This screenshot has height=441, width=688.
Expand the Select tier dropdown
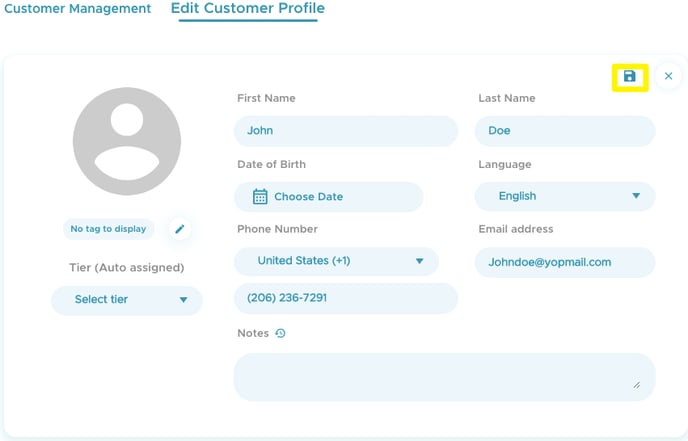point(127,300)
